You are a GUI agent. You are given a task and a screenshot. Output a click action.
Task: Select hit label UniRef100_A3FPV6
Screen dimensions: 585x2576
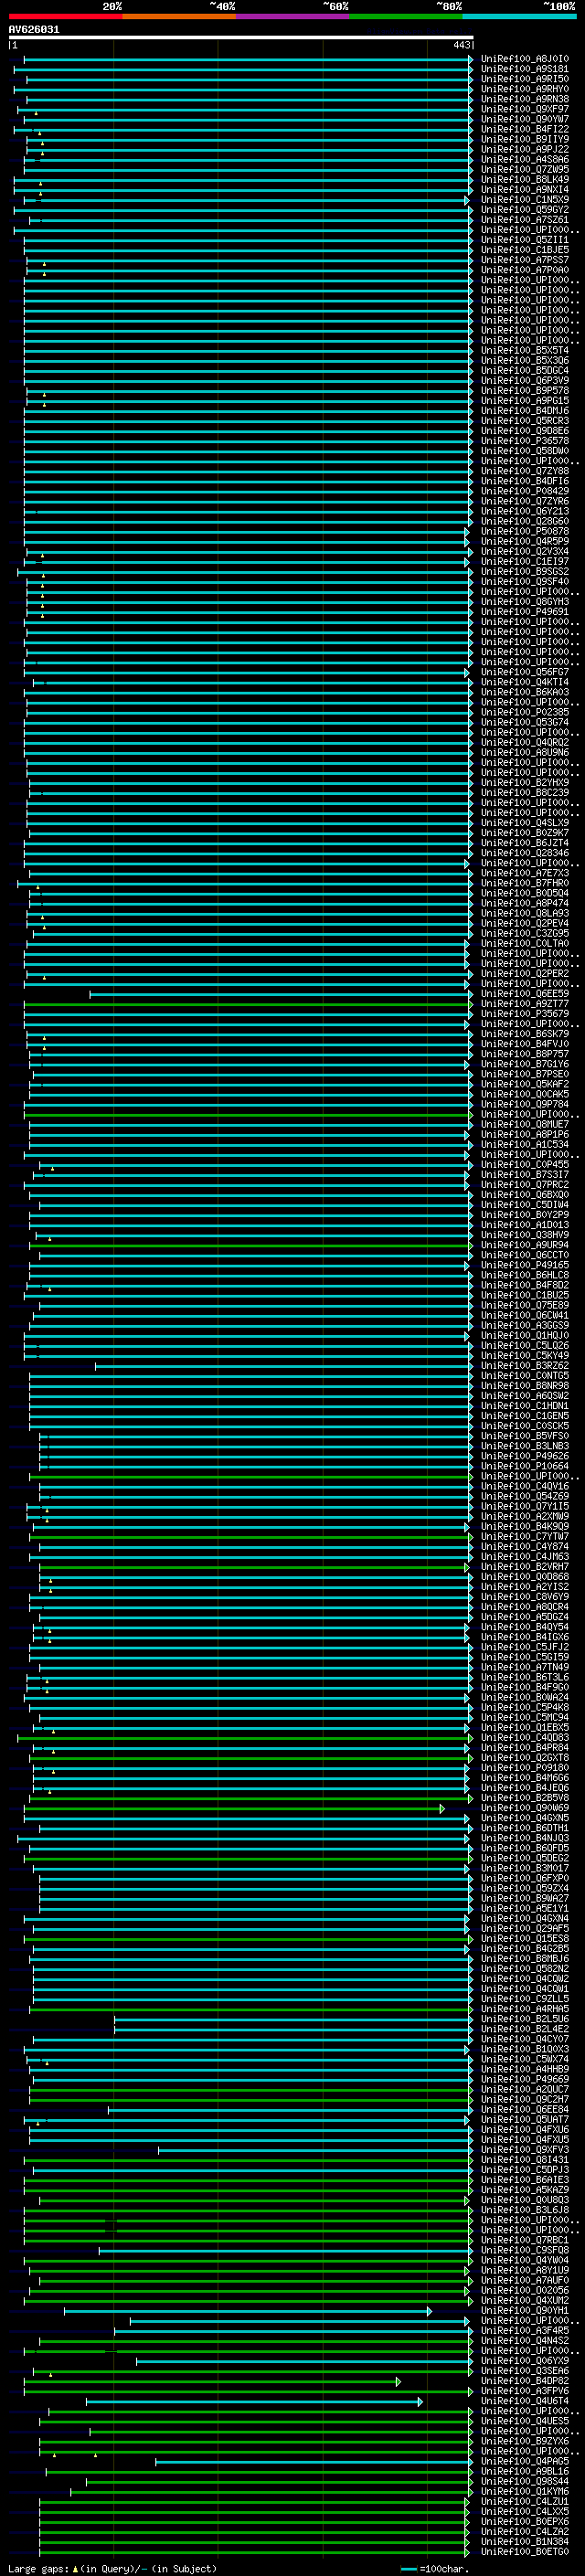click(525, 2391)
